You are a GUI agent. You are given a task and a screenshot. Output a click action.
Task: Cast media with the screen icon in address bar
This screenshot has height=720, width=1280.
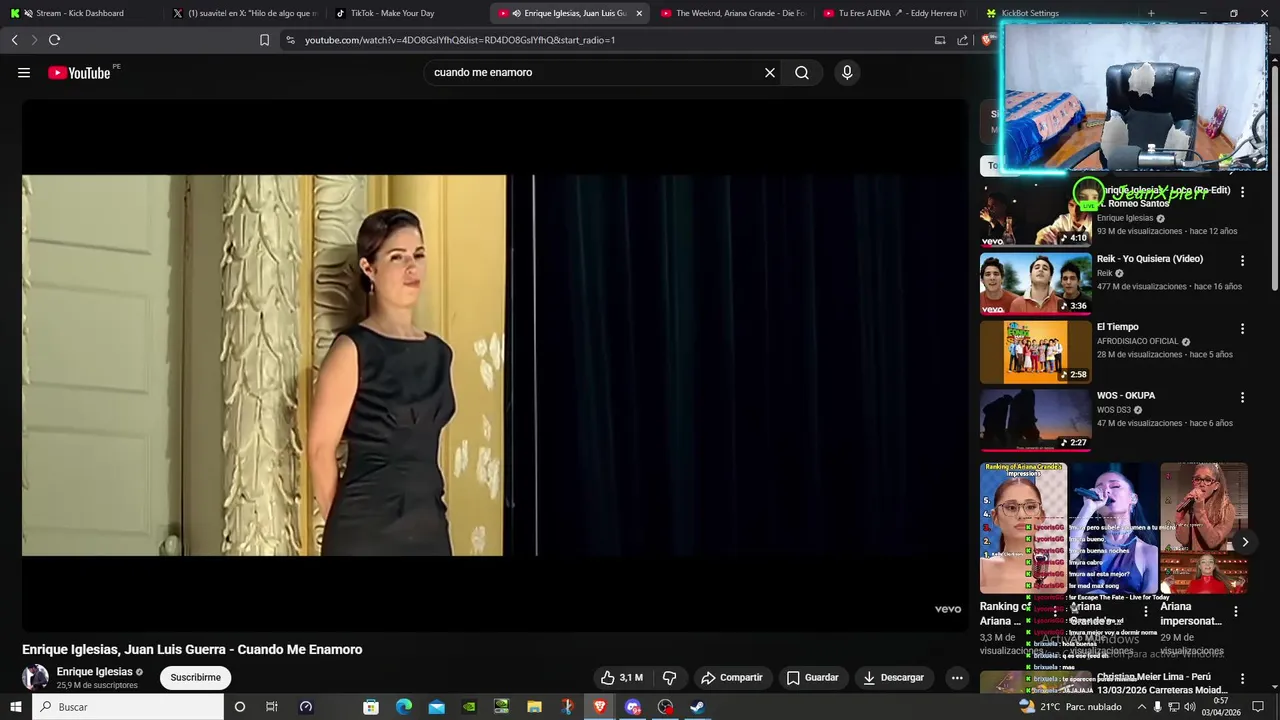(940, 40)
